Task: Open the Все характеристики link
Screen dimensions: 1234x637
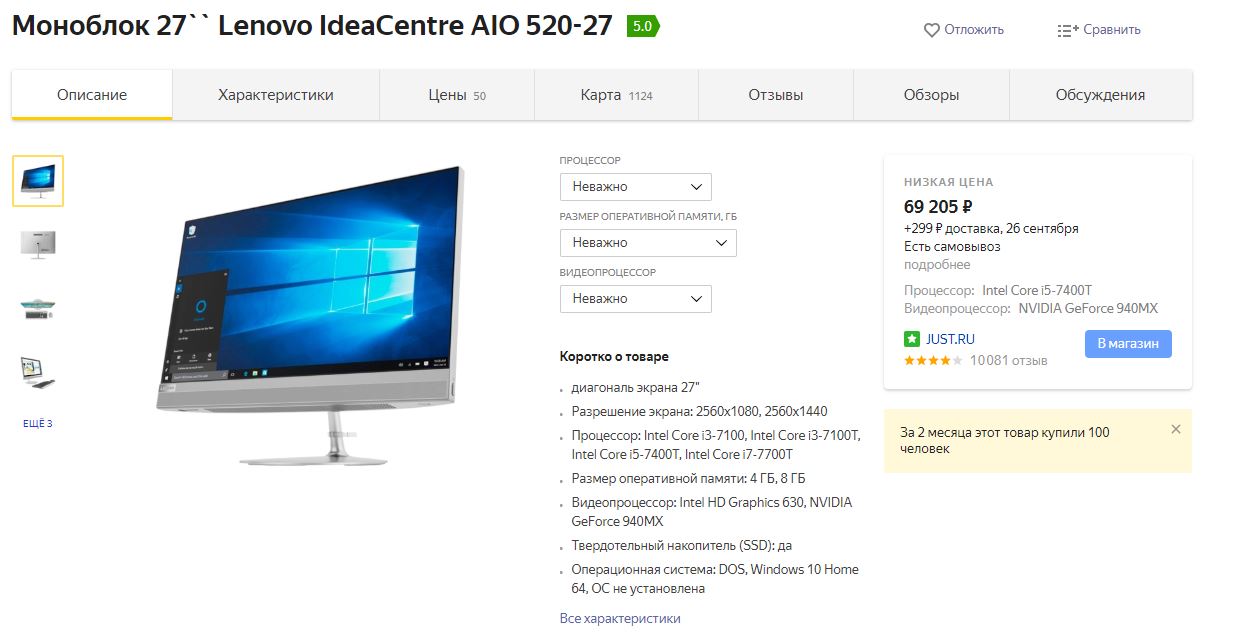Action: [x=620, y=618]
